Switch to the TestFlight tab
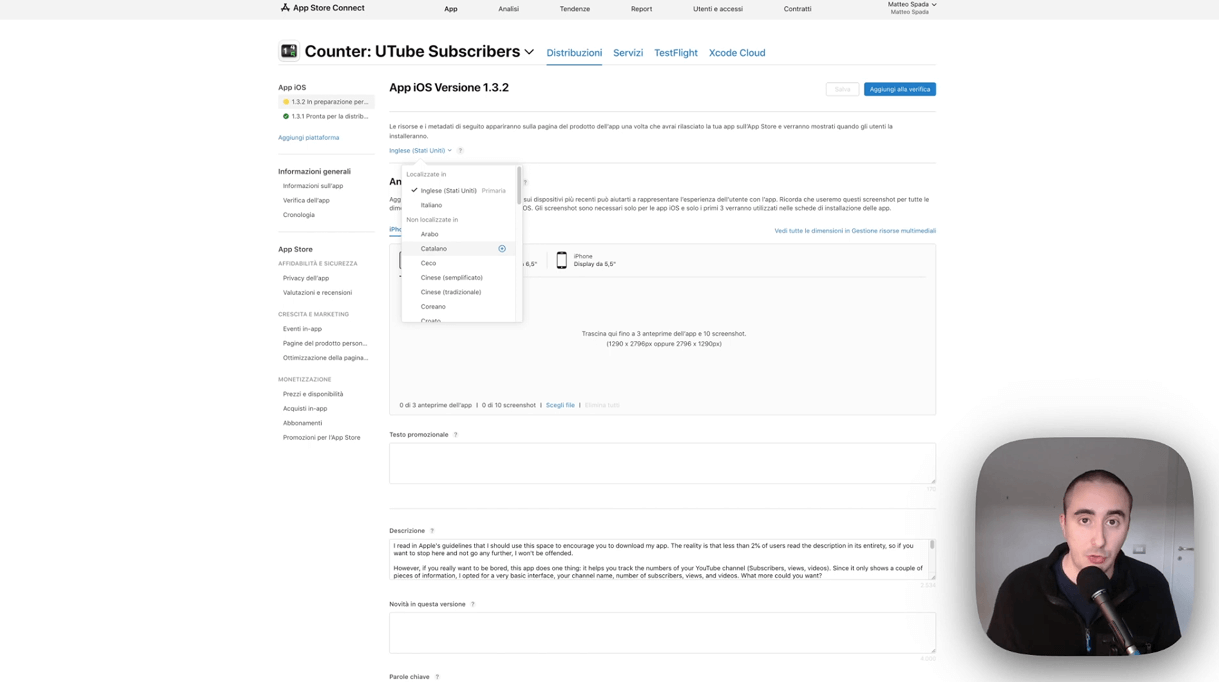 (675, 53)
